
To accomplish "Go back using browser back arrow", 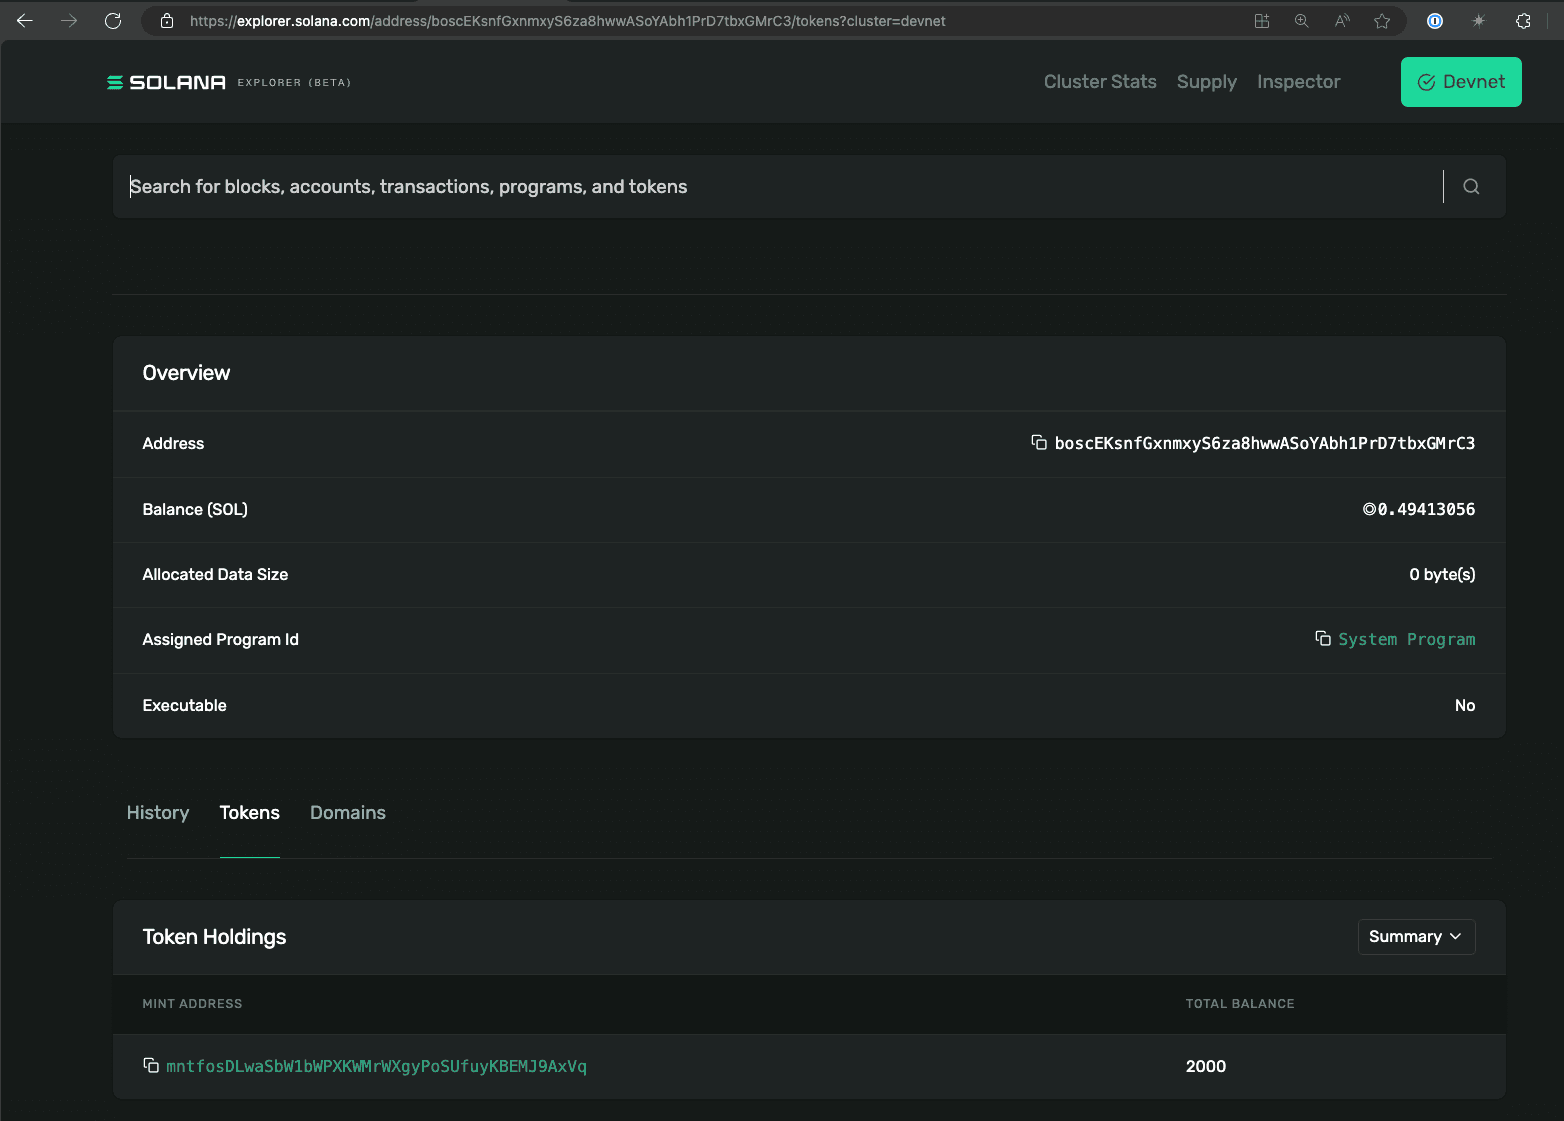I will pyautogui.click(x=25, y=21).
